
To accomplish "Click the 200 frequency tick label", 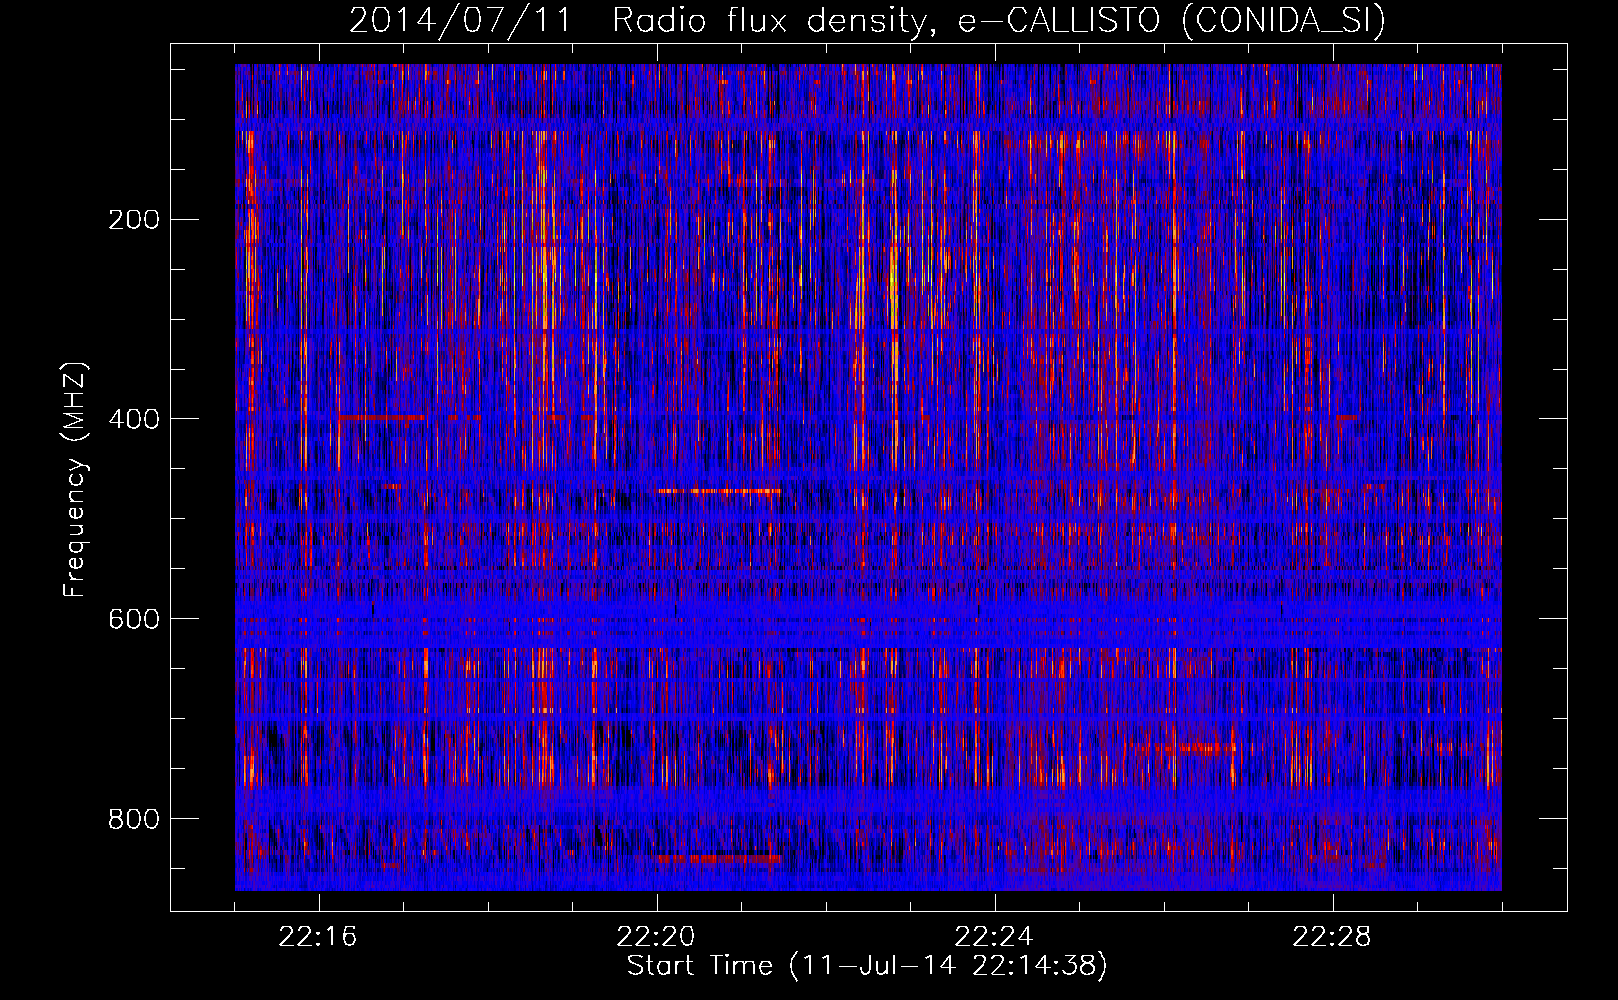I will click(x=133, y=220).
